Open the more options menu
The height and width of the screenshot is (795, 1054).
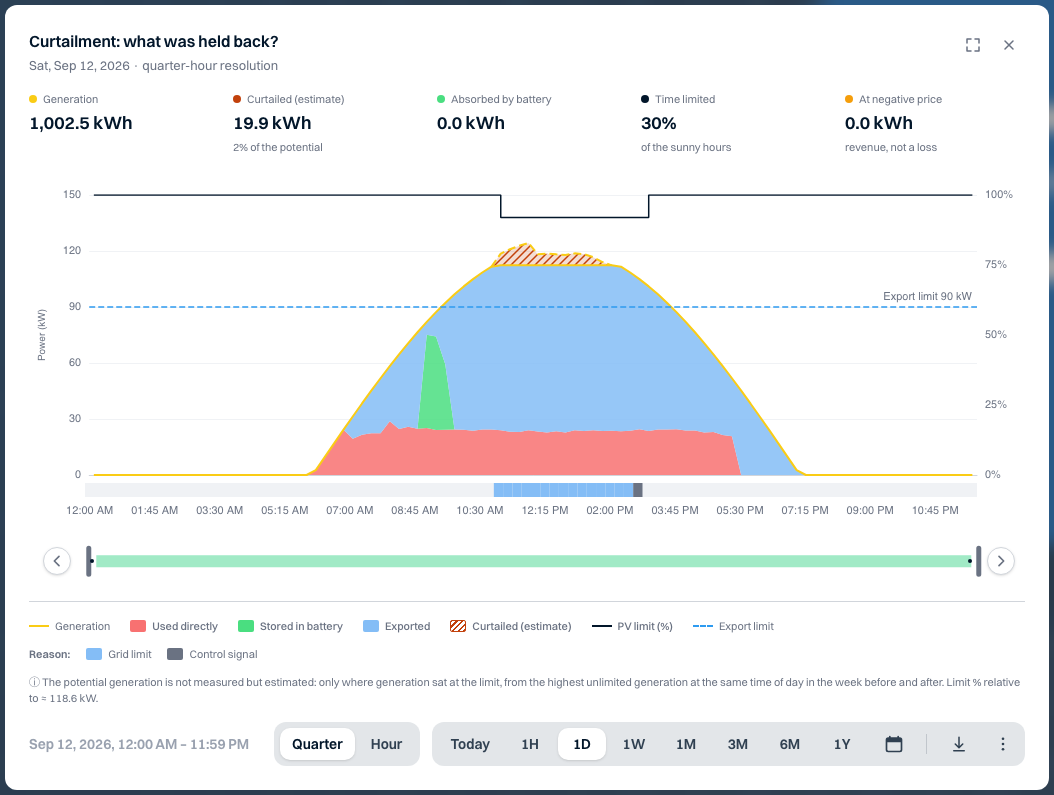click(x=1003, y=744)
